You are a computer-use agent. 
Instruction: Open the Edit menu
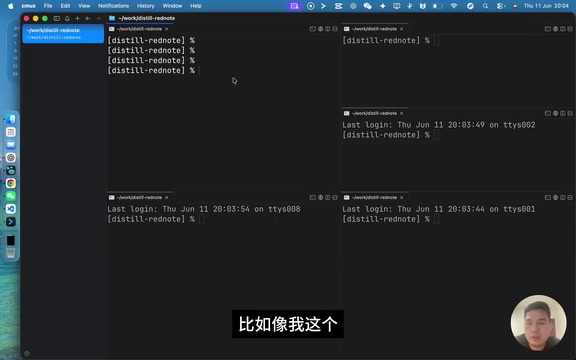pyautogui.click(x=65, y=6)
